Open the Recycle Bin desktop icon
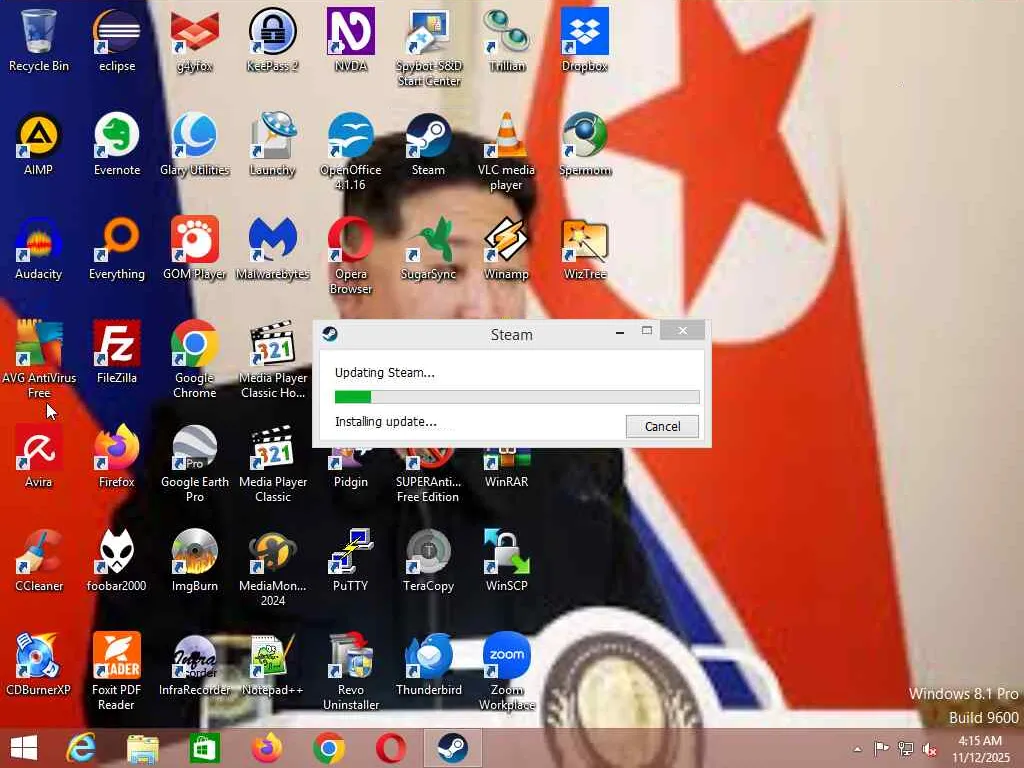1024x768 pixels. [39, 40]
